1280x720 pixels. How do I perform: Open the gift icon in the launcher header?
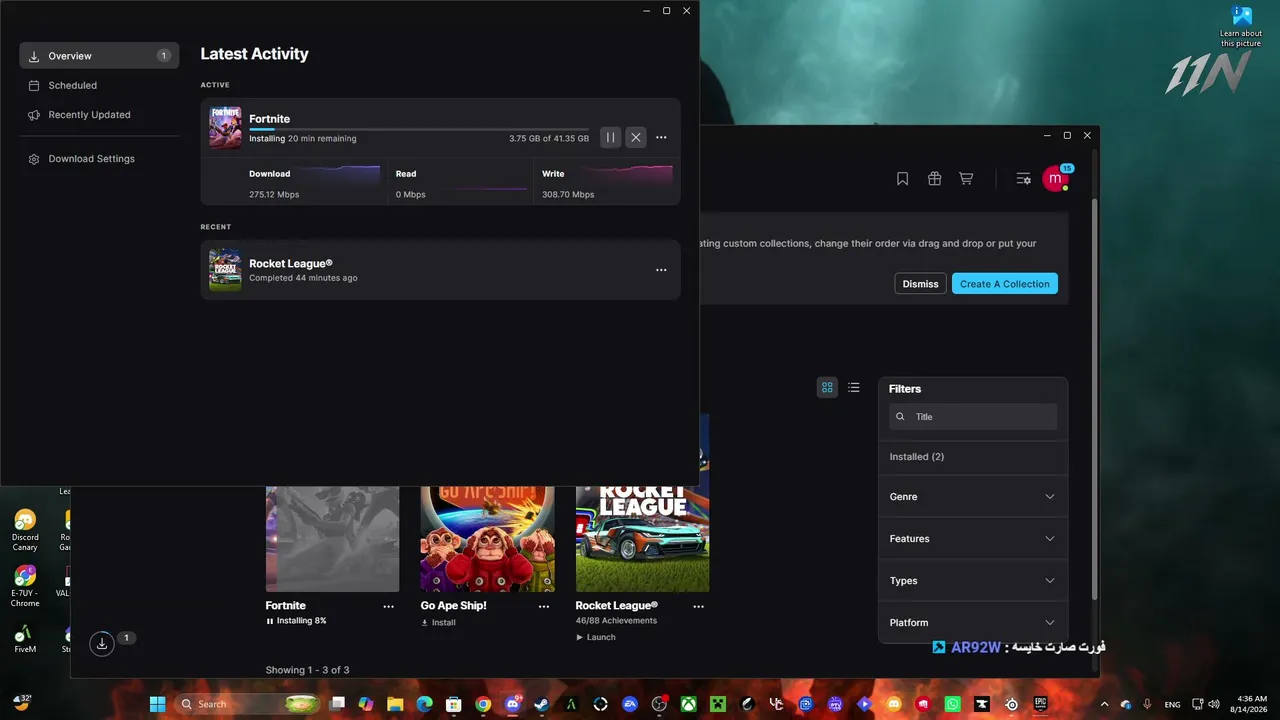934,179
